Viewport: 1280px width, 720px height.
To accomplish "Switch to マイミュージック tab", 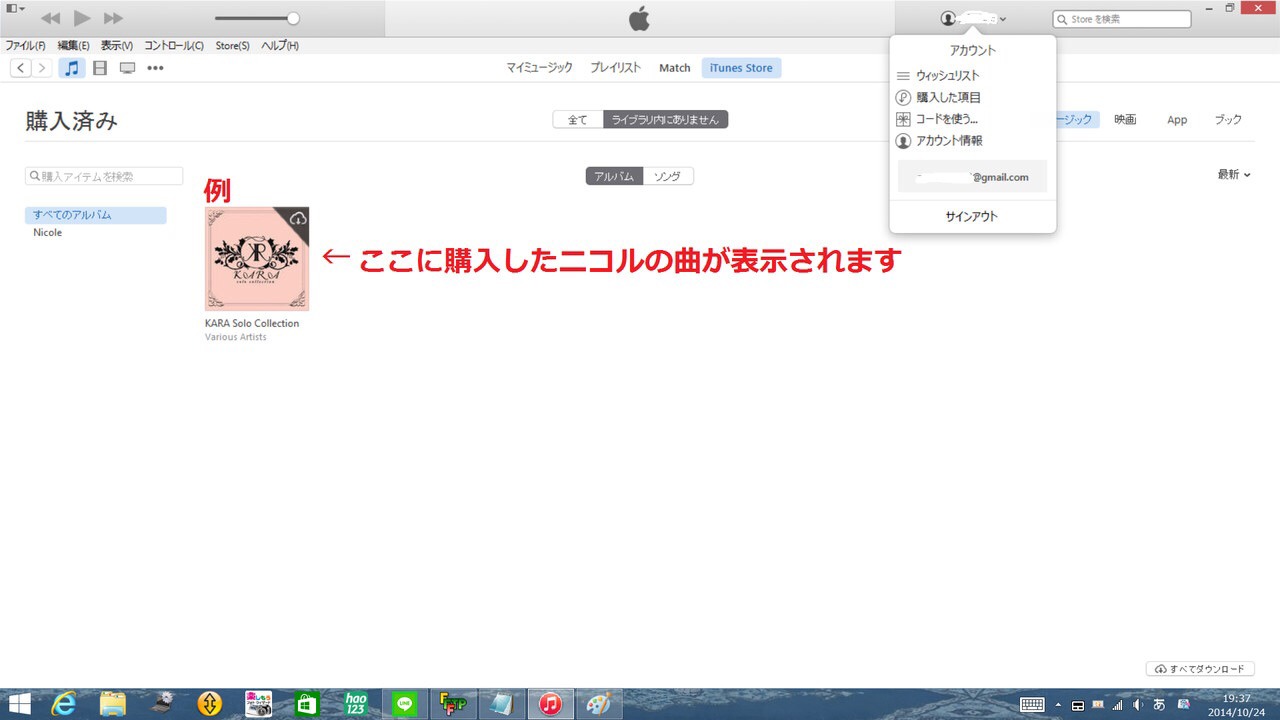I will [x=539, y=68].
